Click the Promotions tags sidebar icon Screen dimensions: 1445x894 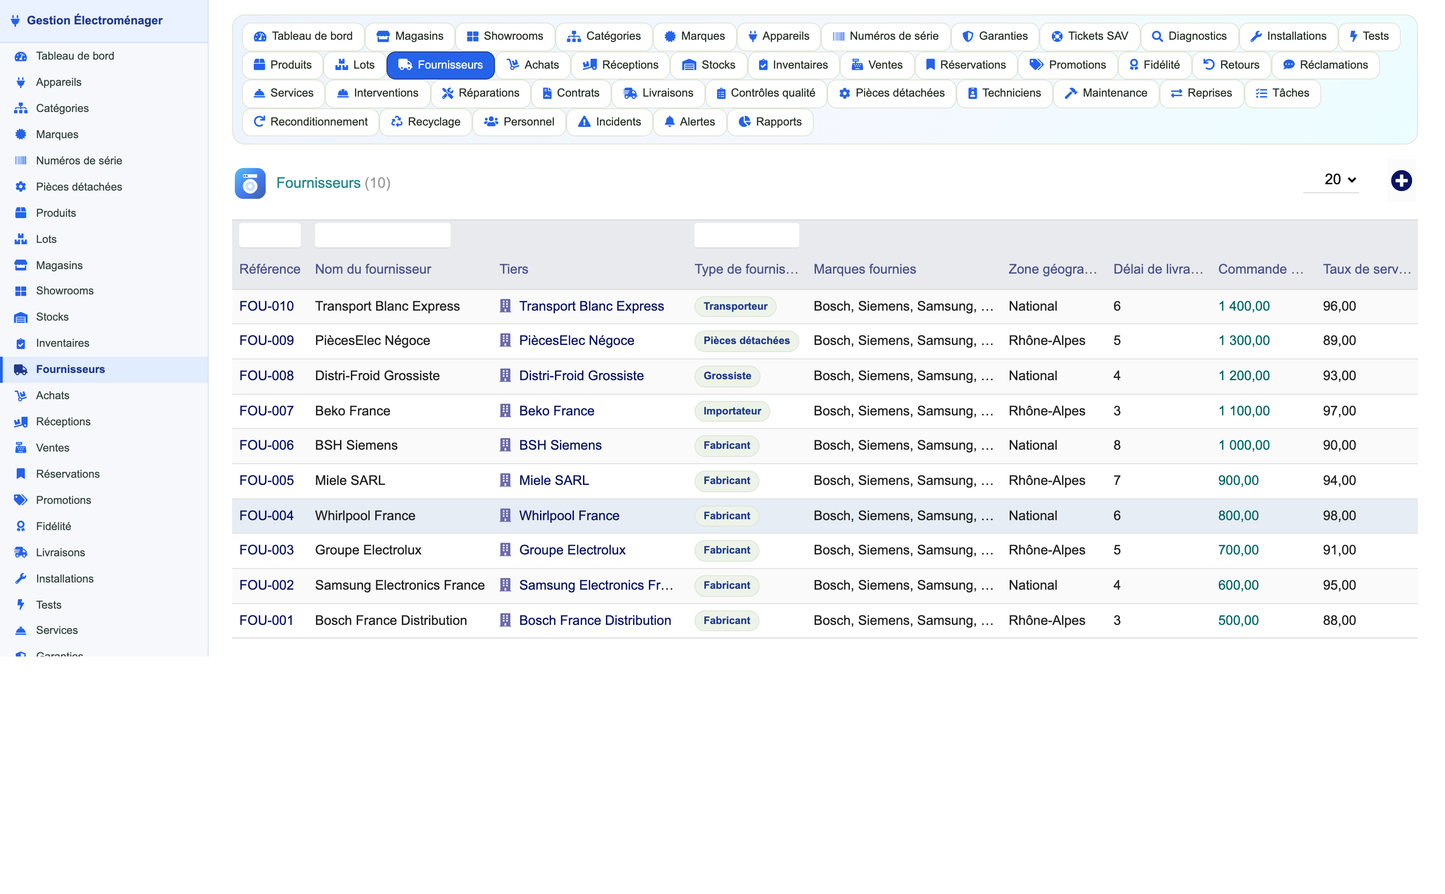tap(20, 500)
